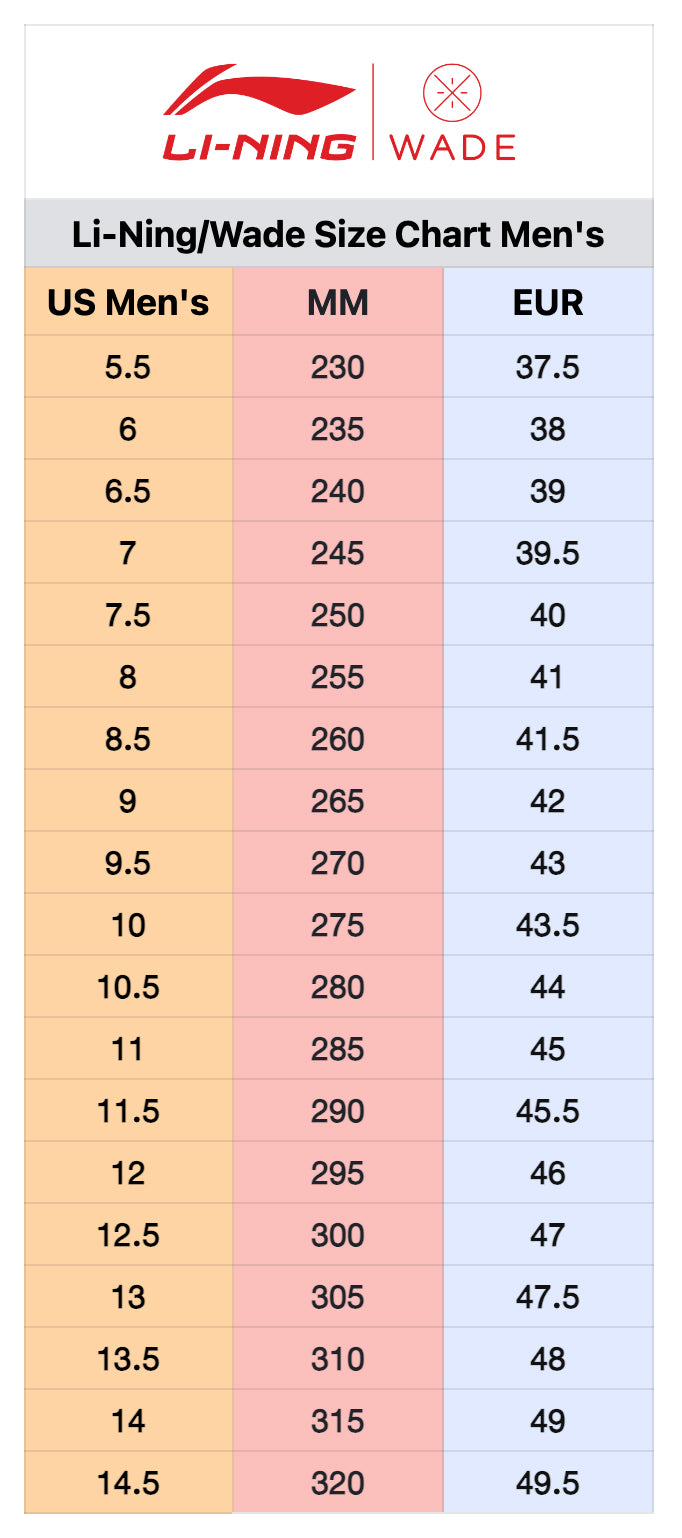Click EUR size 49.5 cell

tap(548, 1483)
